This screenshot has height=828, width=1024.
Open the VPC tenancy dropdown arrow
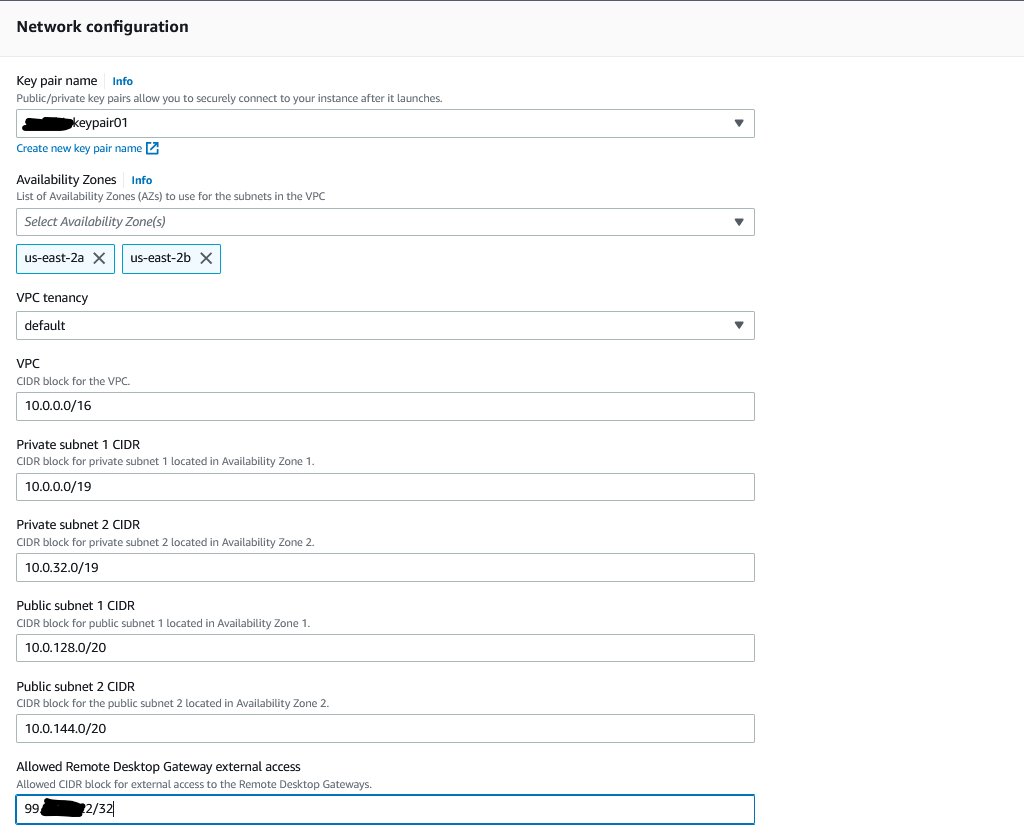pyautogui.click(x=739, y=325)
